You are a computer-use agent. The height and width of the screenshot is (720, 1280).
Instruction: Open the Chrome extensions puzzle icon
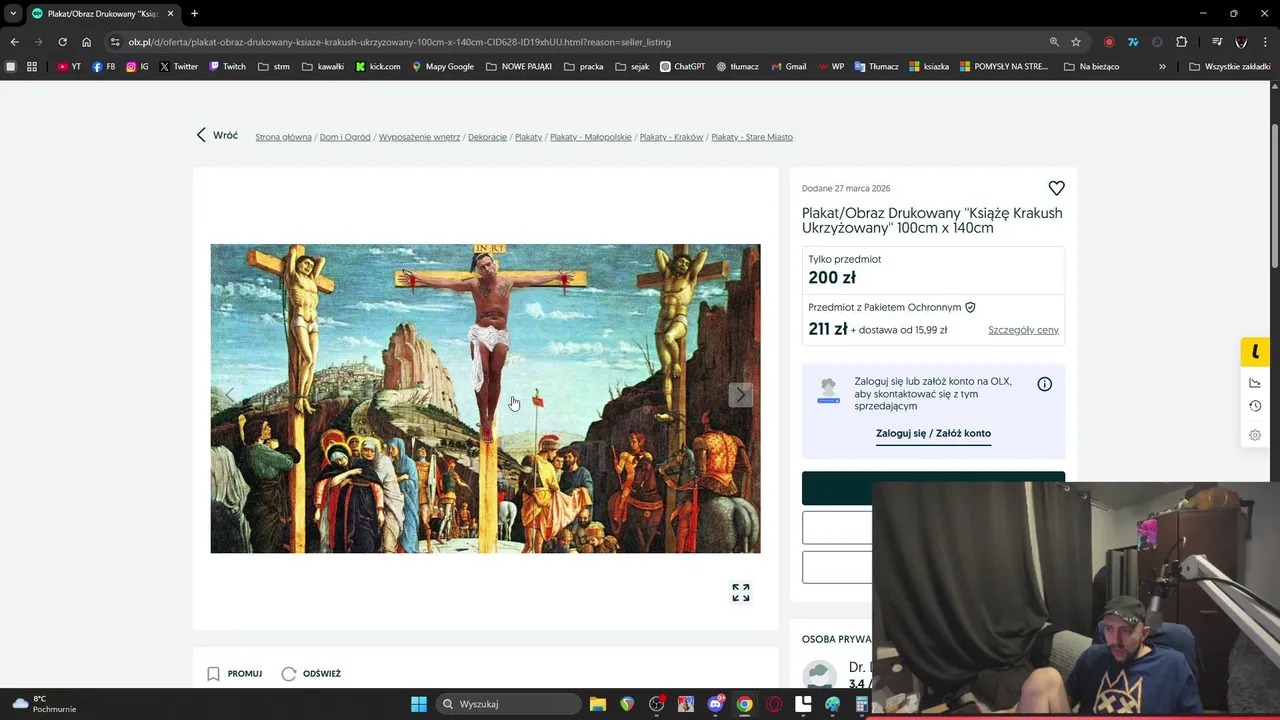click(1182, 42)
